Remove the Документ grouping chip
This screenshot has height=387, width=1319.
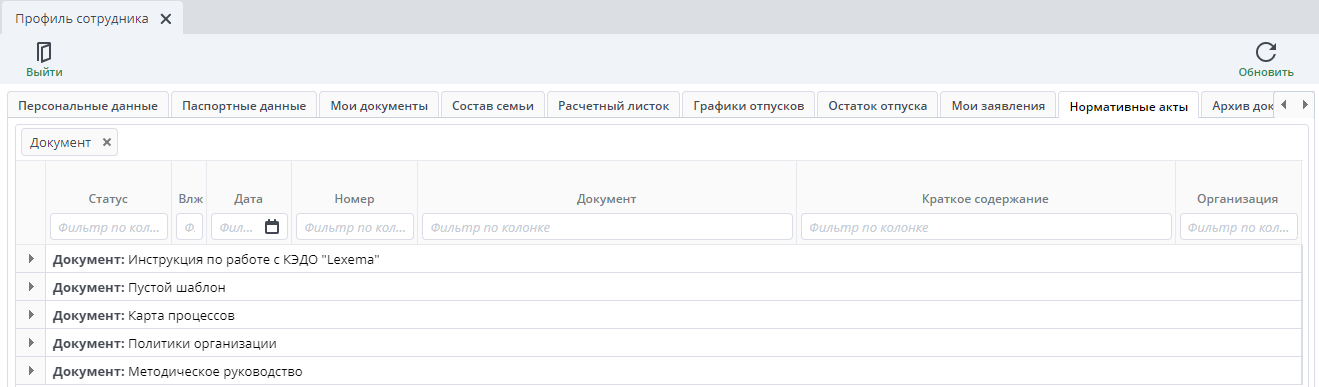pyautogui.click(x=107, y=142)
